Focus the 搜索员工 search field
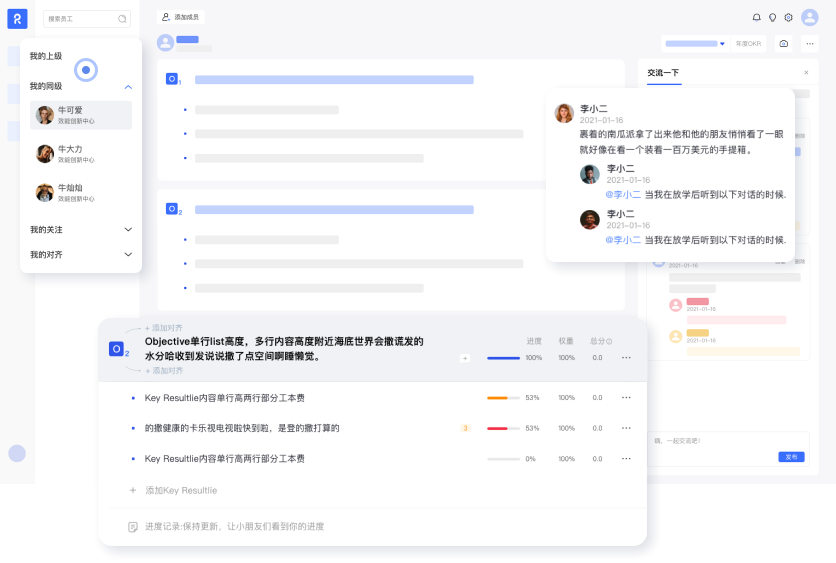The image size is (836, 563). [87, 19]
